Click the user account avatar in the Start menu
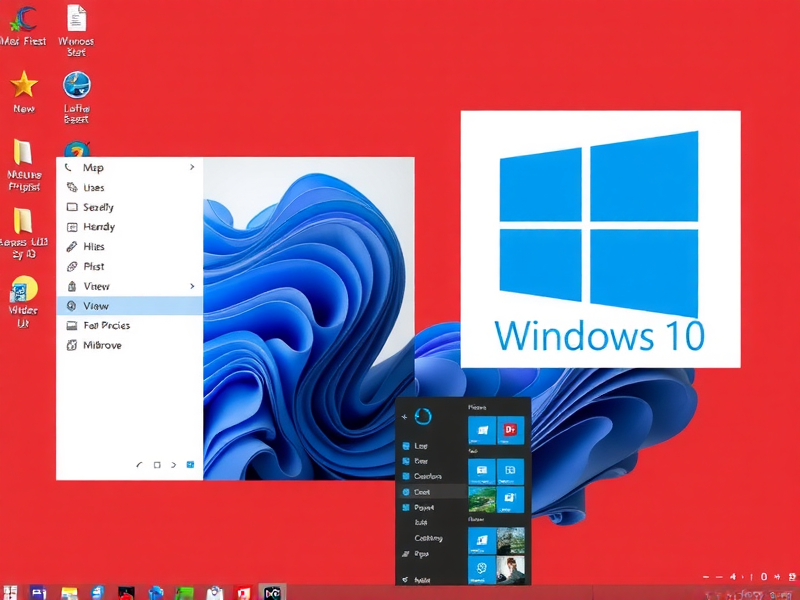The height and width of the screenshot is (600, 800). pyautogui.click(x=422, y=415)
